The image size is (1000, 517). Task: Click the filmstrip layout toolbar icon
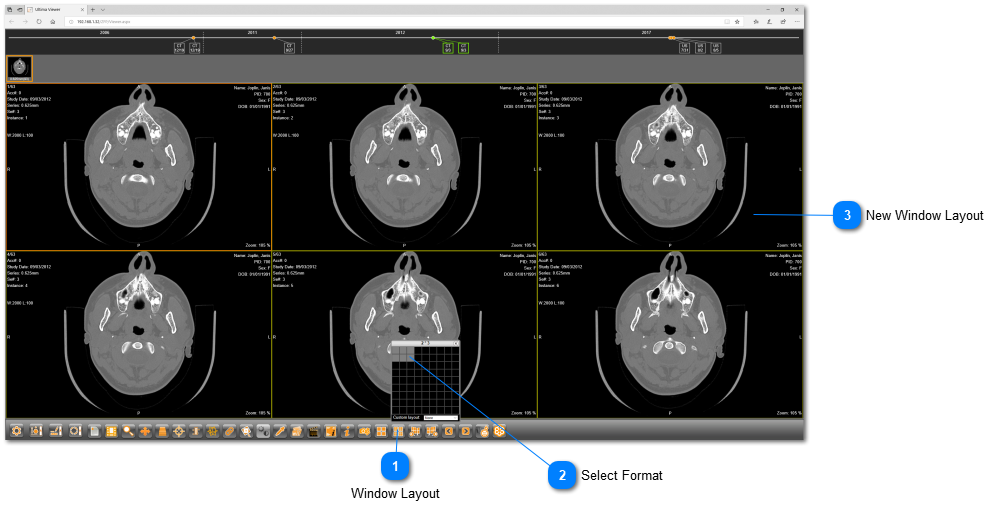[112, 431]
